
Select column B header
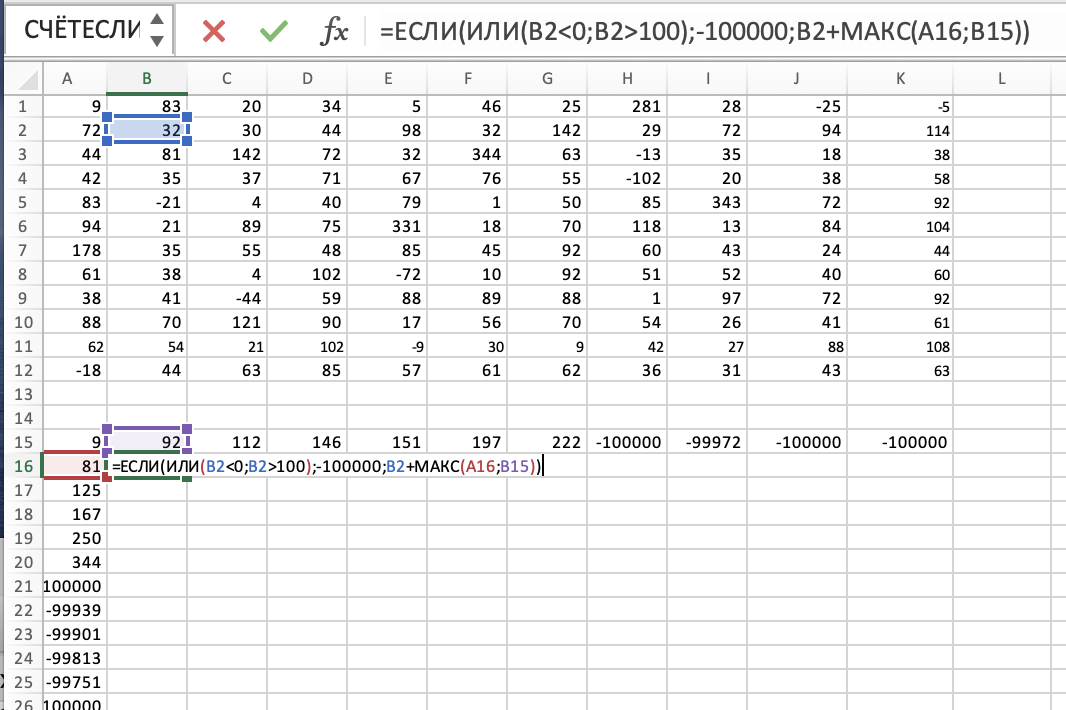(x=147, y=79)
